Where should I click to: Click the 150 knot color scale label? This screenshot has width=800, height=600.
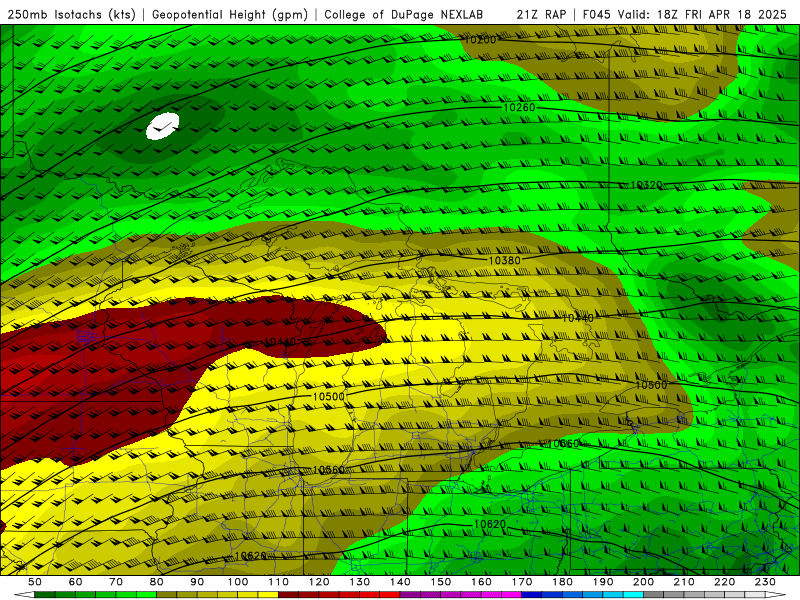(440, 582)
